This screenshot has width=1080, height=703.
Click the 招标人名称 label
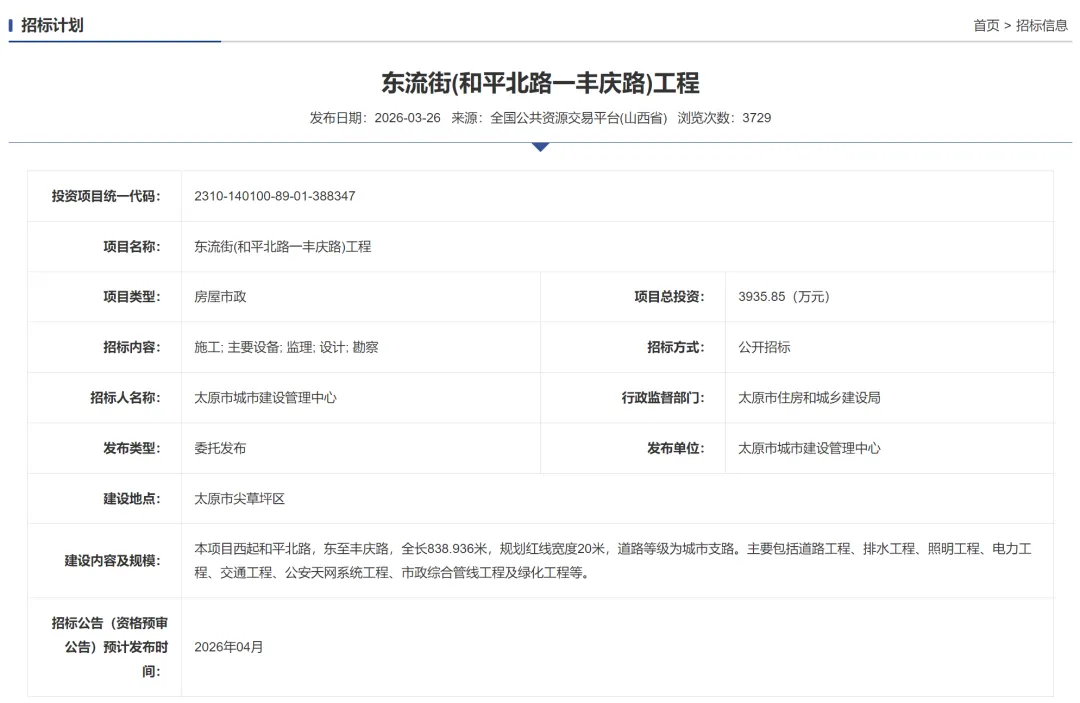point(125,397)
